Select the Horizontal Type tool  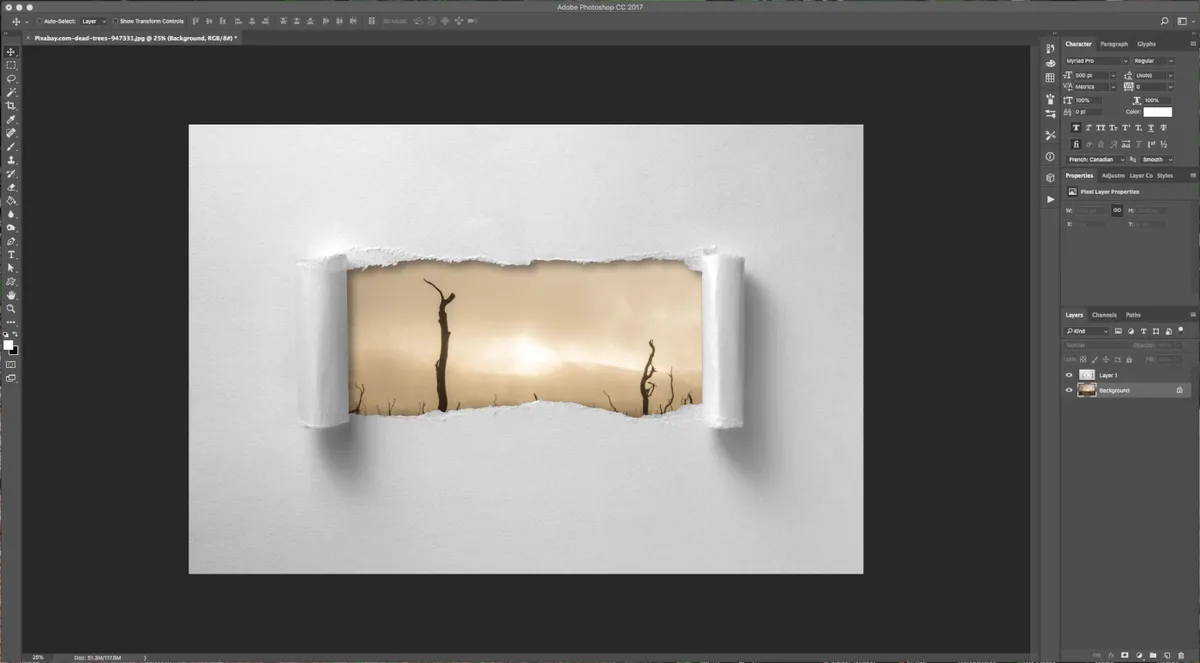pyautogui.click(x=11, y=255)
